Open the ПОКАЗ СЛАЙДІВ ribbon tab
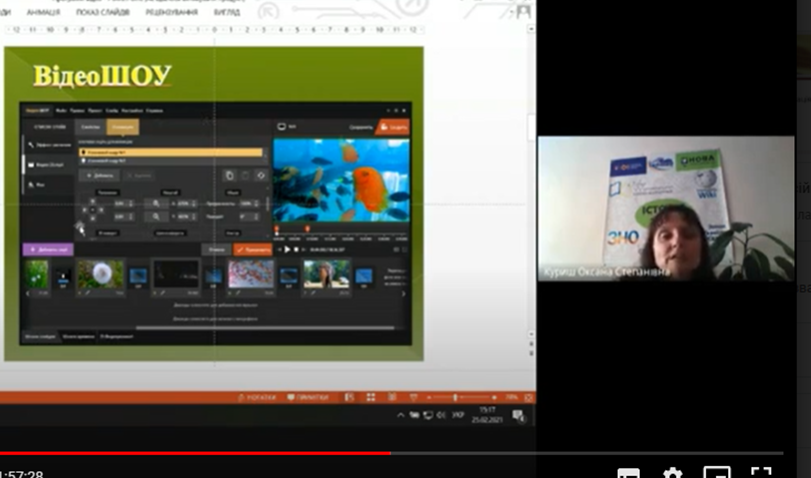Screen dimensions: 811x478 coord(102,12)
